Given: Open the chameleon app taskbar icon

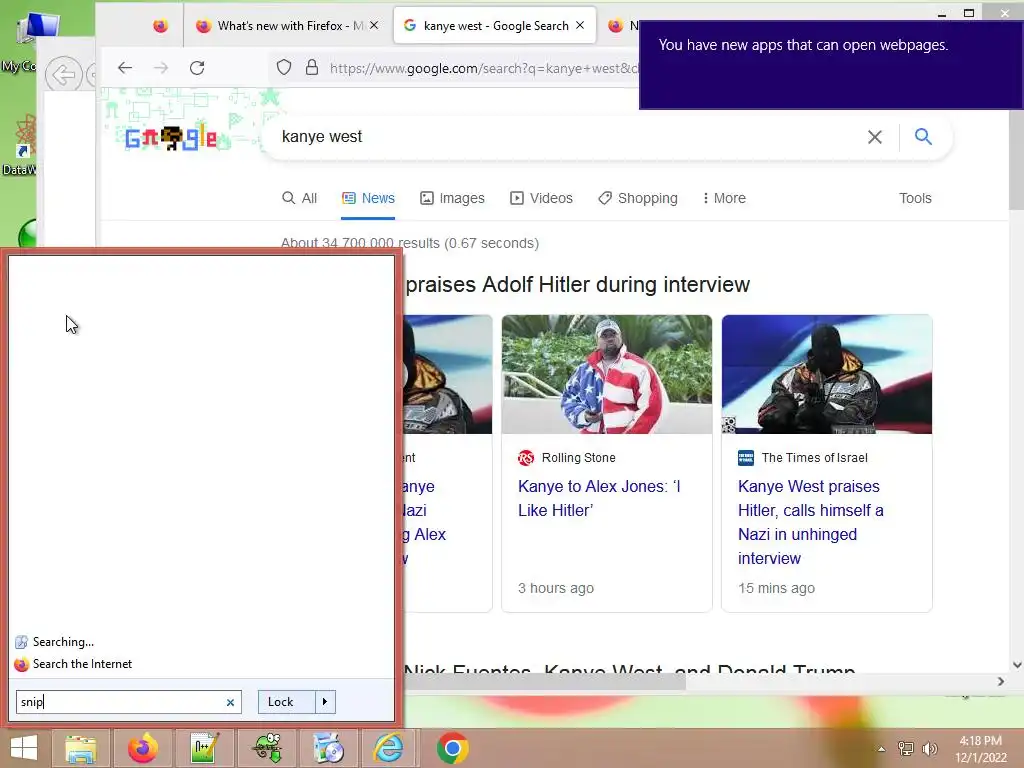Looking at the screenshot, I should point(266,748).
